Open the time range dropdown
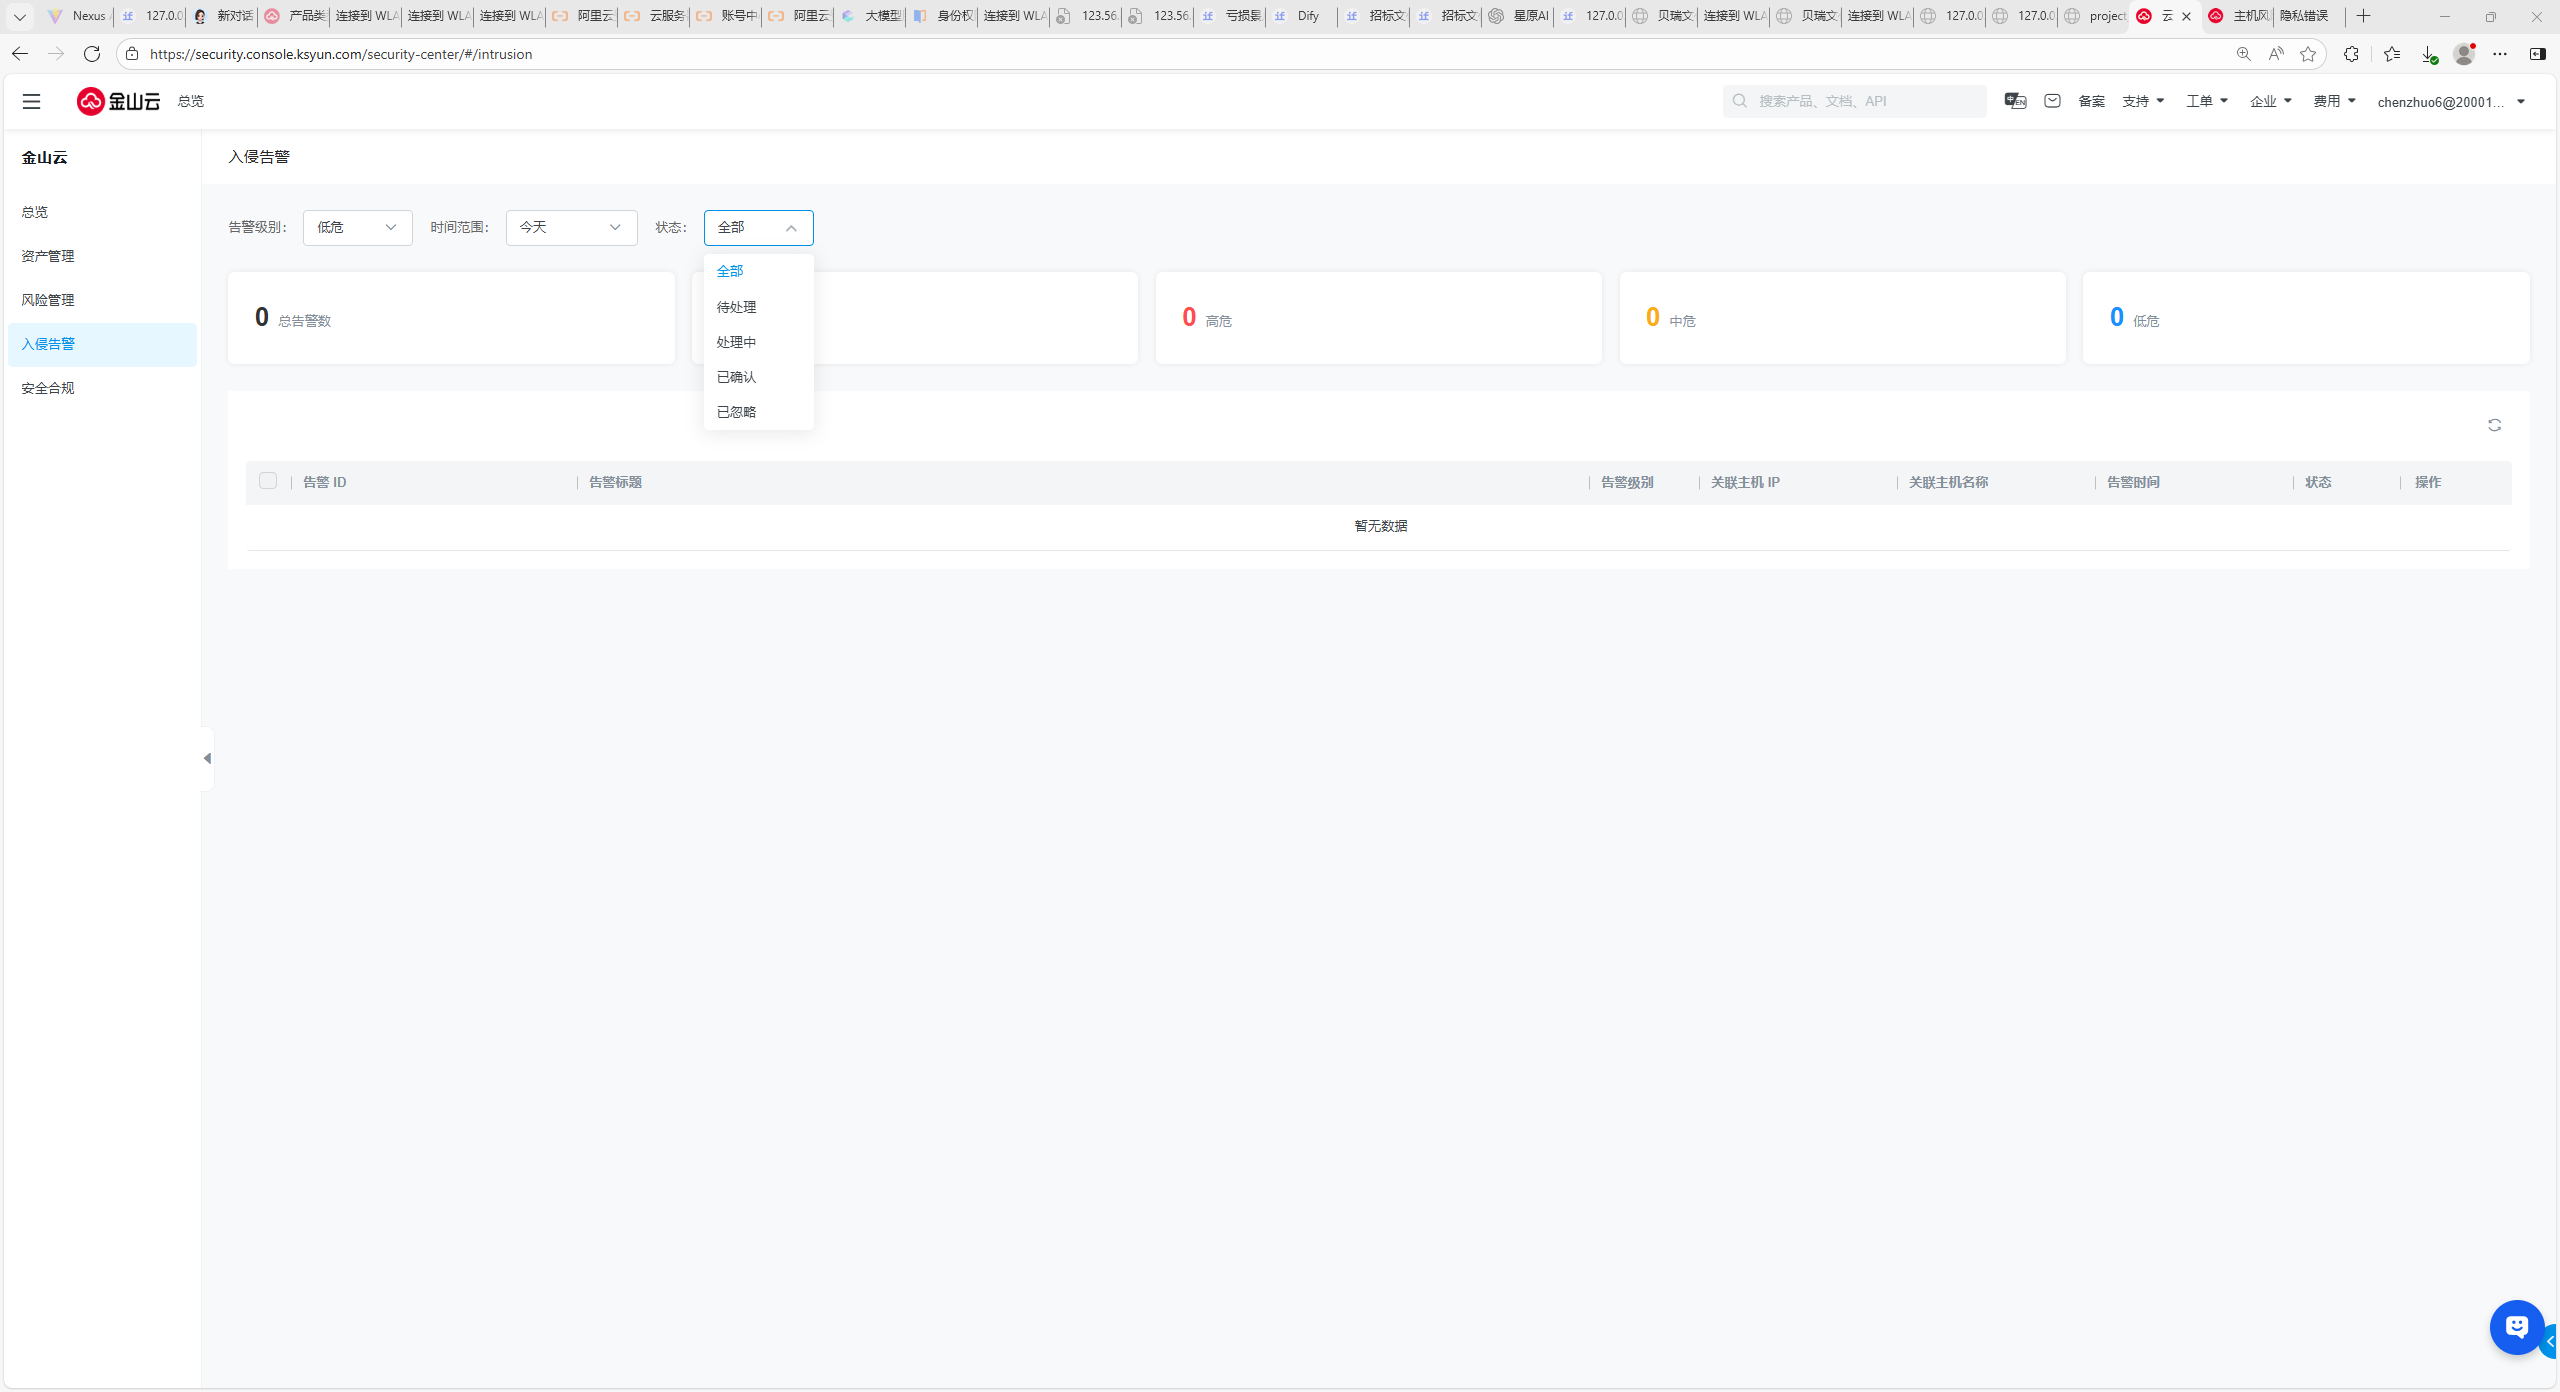2560x1392 pixels. click(571, 228)
